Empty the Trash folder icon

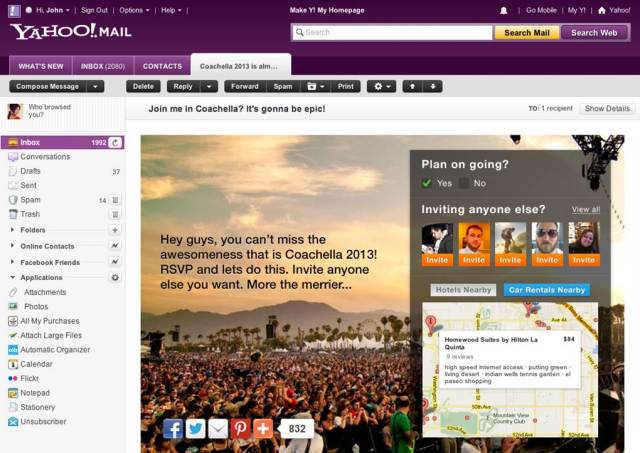pyautogui.click(x=115, y=214)
